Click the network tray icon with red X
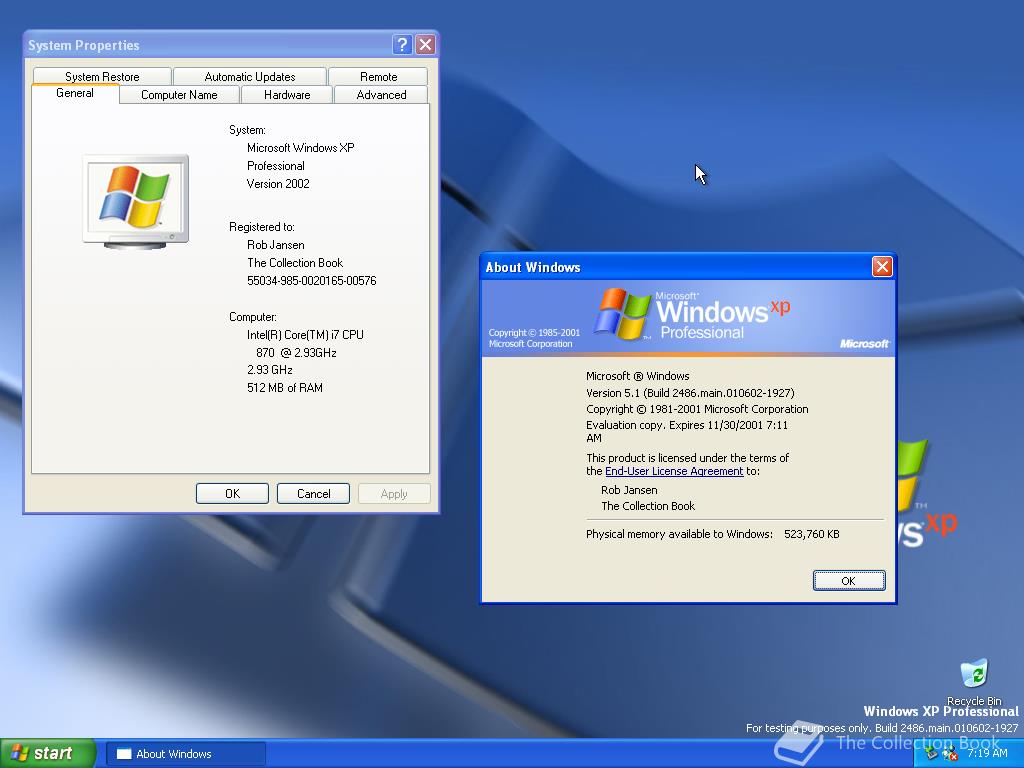 (x=950, y=754)
